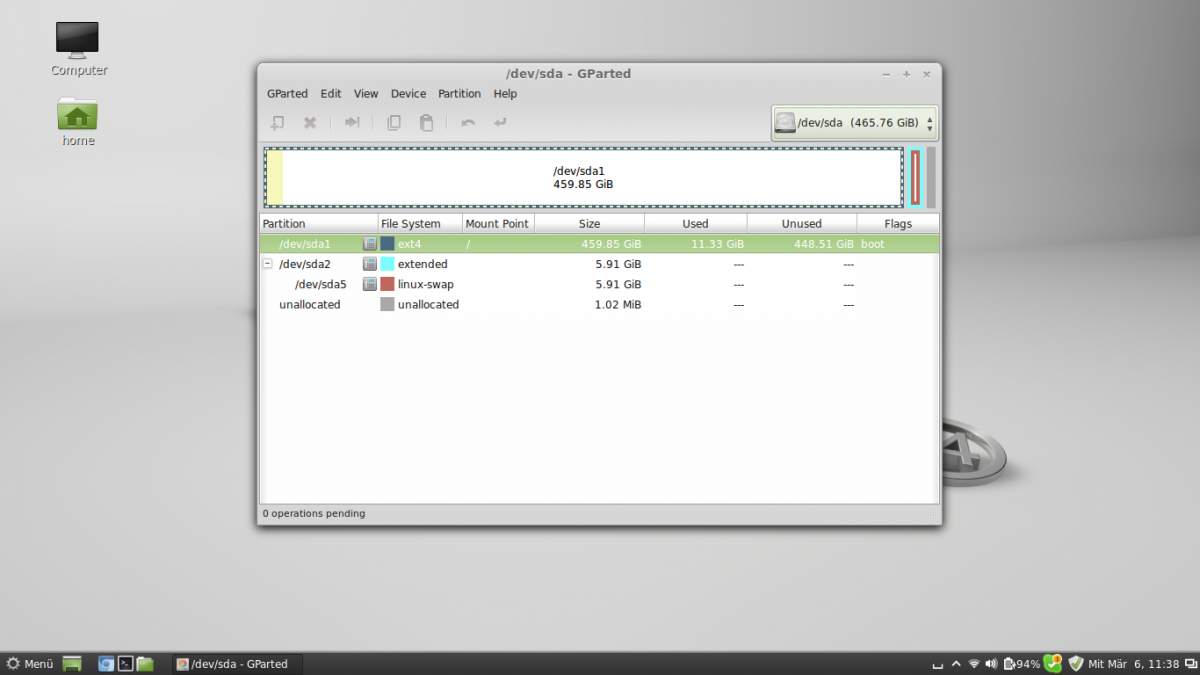Screen dimensions: 1200x675
Task: Select the /dev/sda5 partition row
Action: tap(599, 284)
